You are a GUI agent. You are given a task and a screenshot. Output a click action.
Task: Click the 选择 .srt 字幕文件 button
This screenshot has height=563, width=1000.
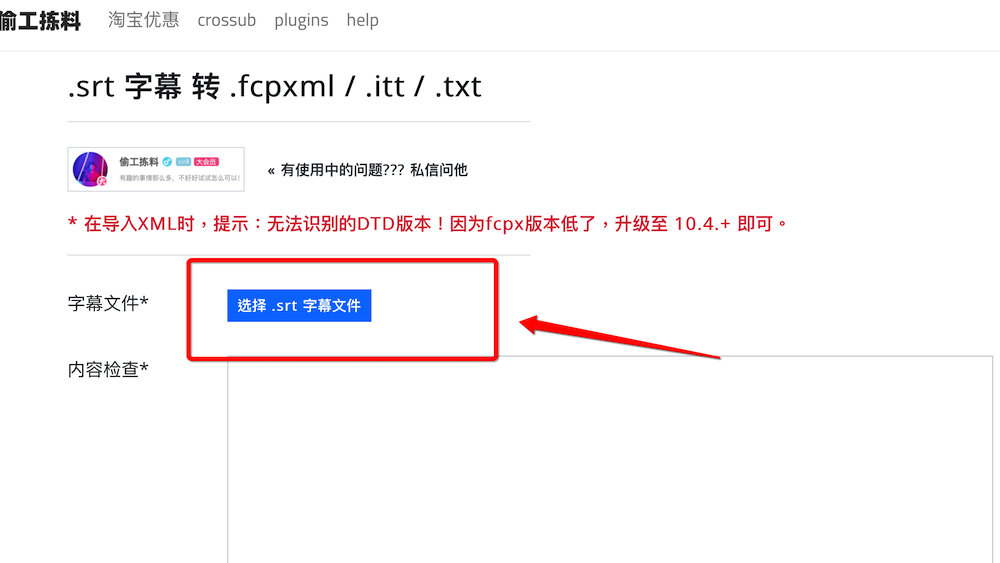pos(299,305)
